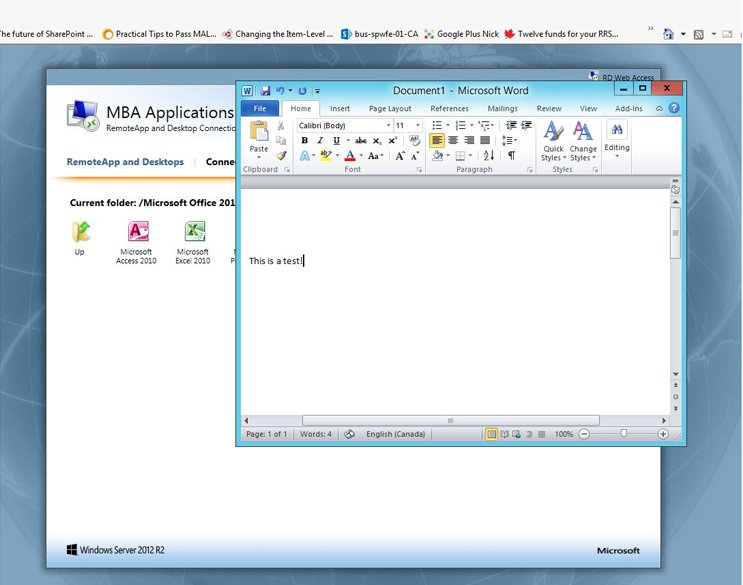Toggle Show/Hide paragraph marks
The width and height of the screenshot is (743, 585).
(512, 155)
